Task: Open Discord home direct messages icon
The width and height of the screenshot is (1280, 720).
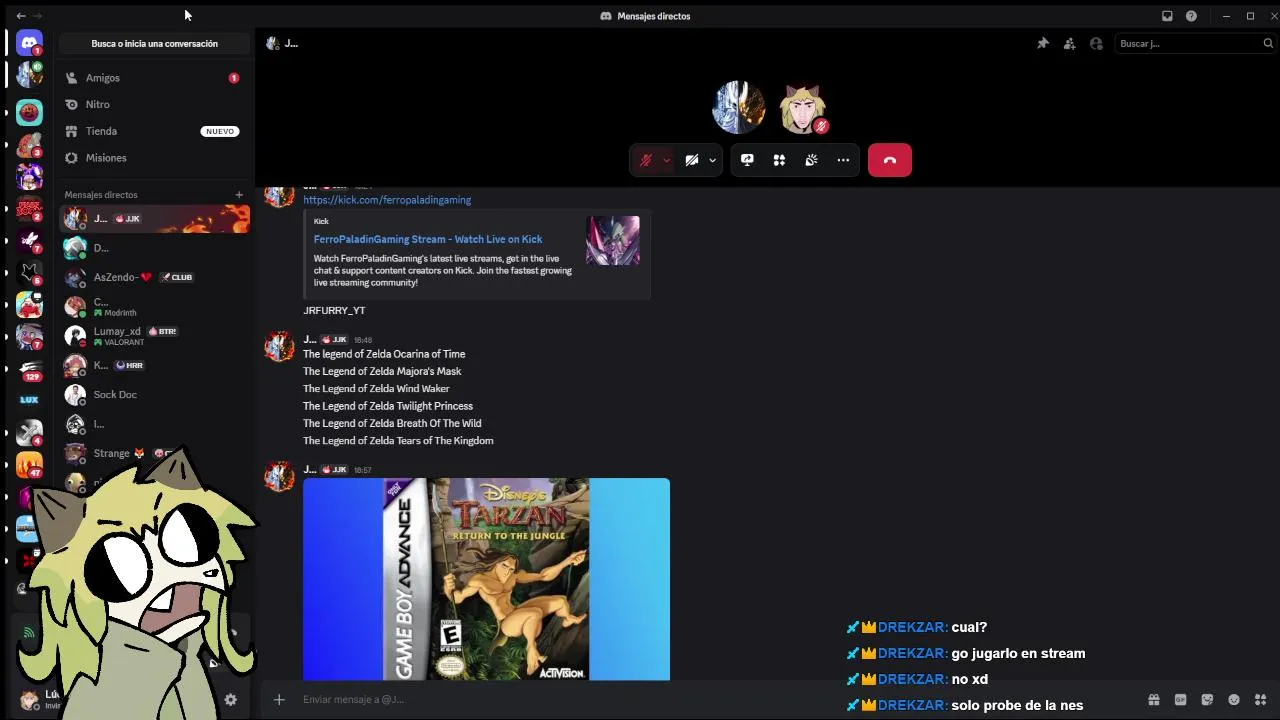Action: (x=29, y=43)
